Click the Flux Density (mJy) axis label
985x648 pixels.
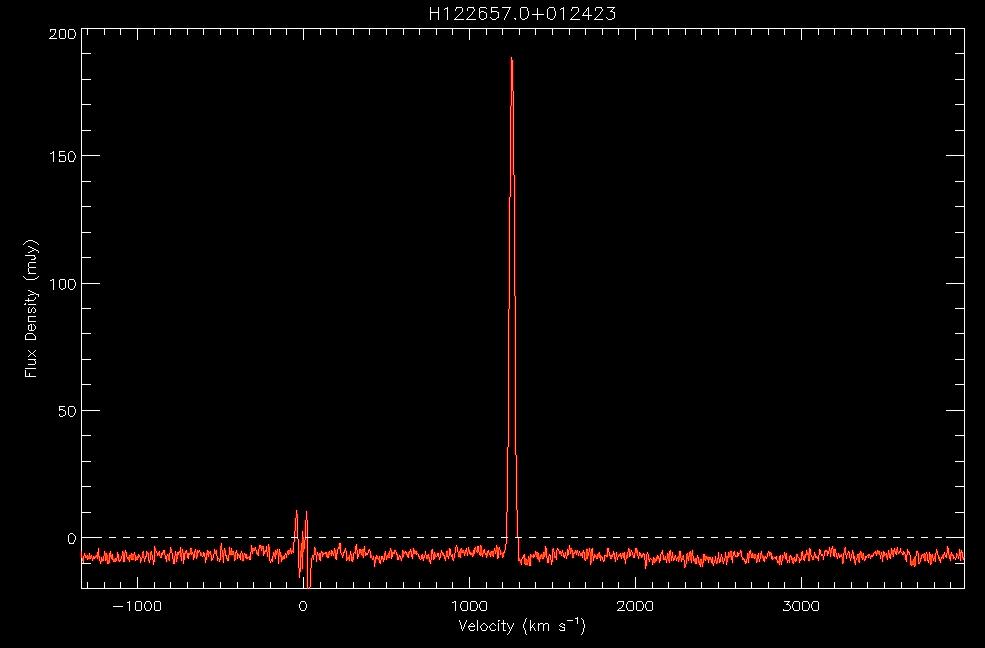(x=32, y=308)
